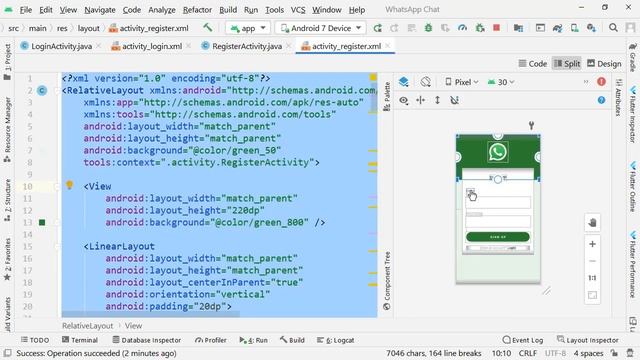Click the WhatsApp logo in preview
This screenshot has height=360, width=640.
click(498, 152)
